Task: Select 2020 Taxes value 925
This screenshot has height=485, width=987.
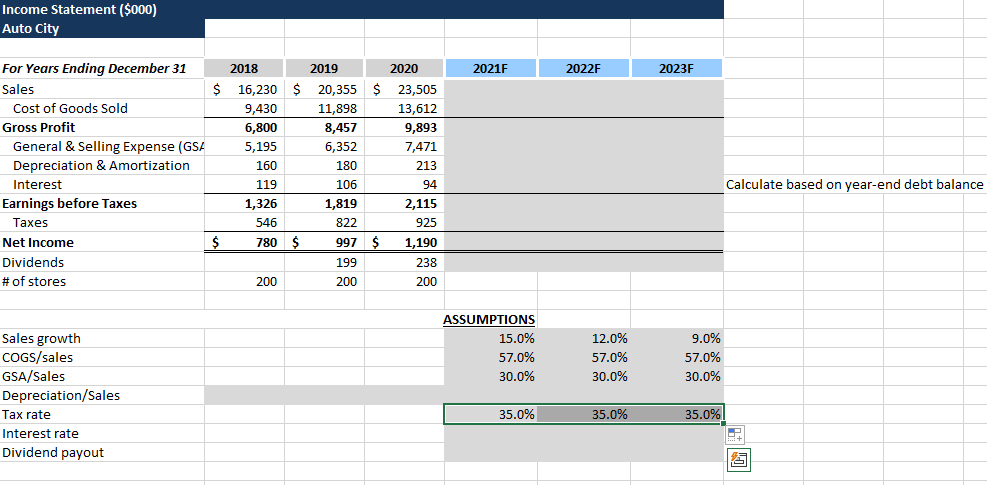Action: 404,222
